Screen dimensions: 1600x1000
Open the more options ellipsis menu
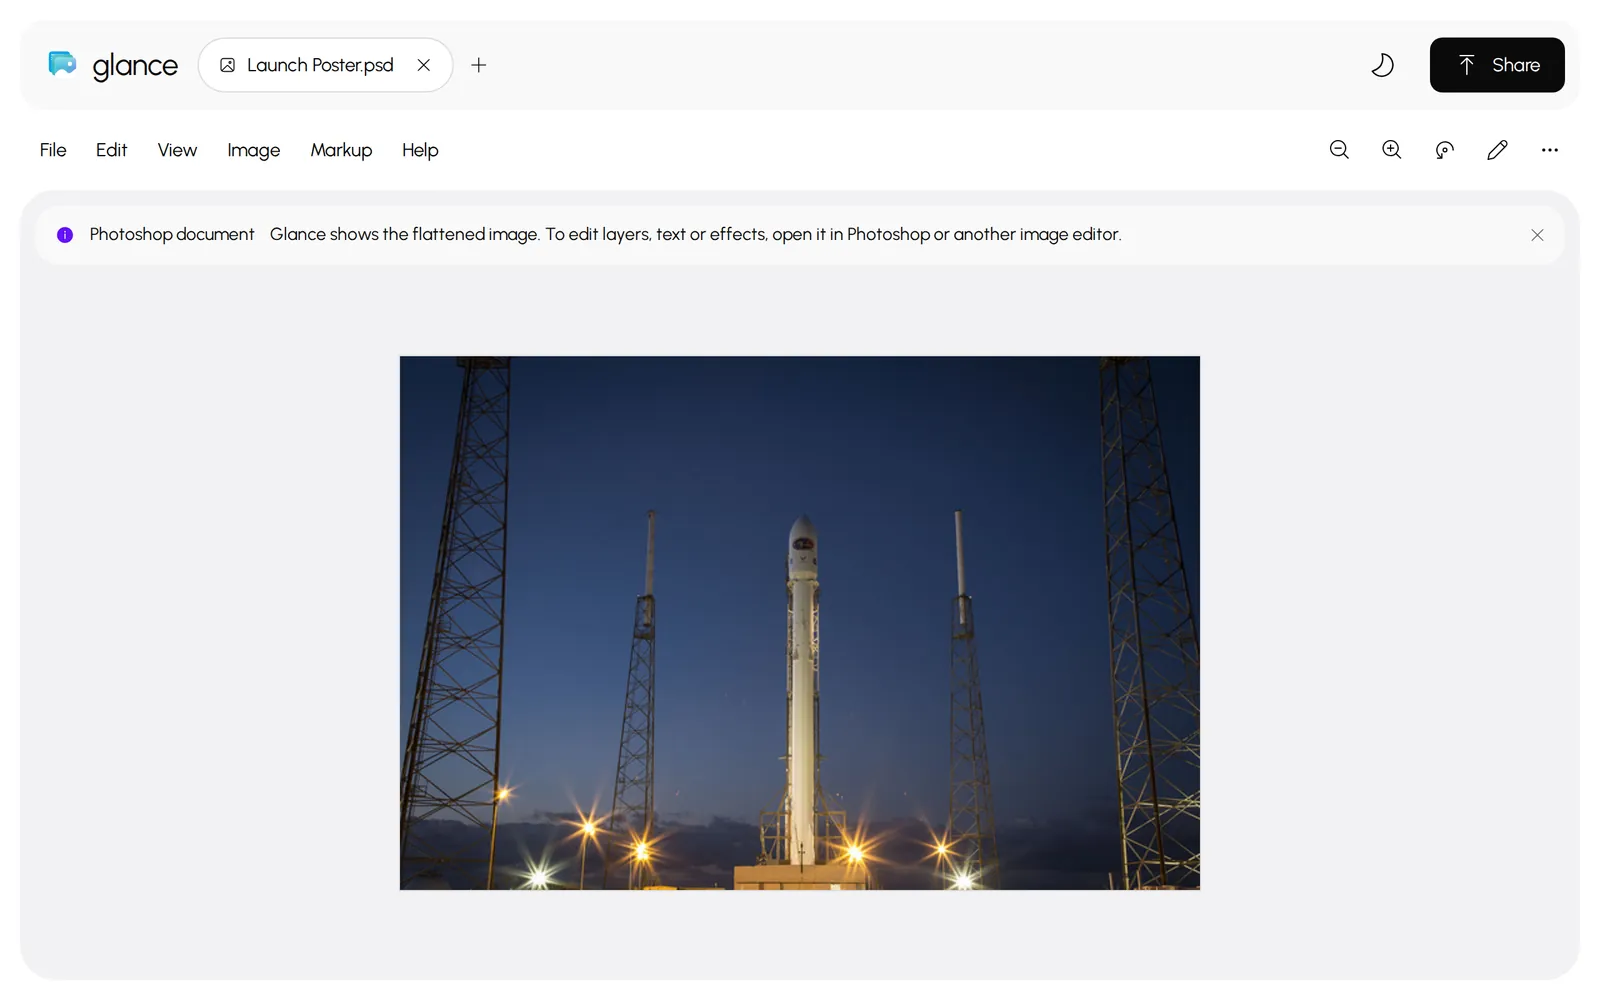1550,150
